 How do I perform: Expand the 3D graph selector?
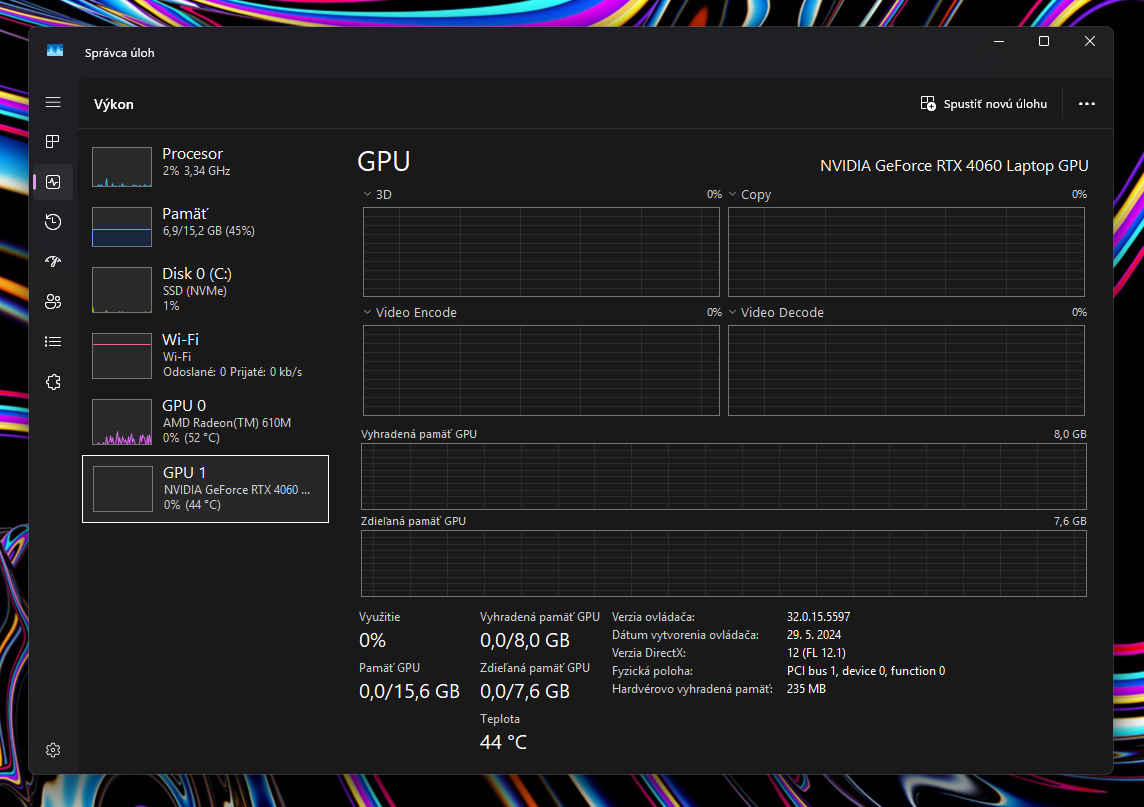[367, 194]
